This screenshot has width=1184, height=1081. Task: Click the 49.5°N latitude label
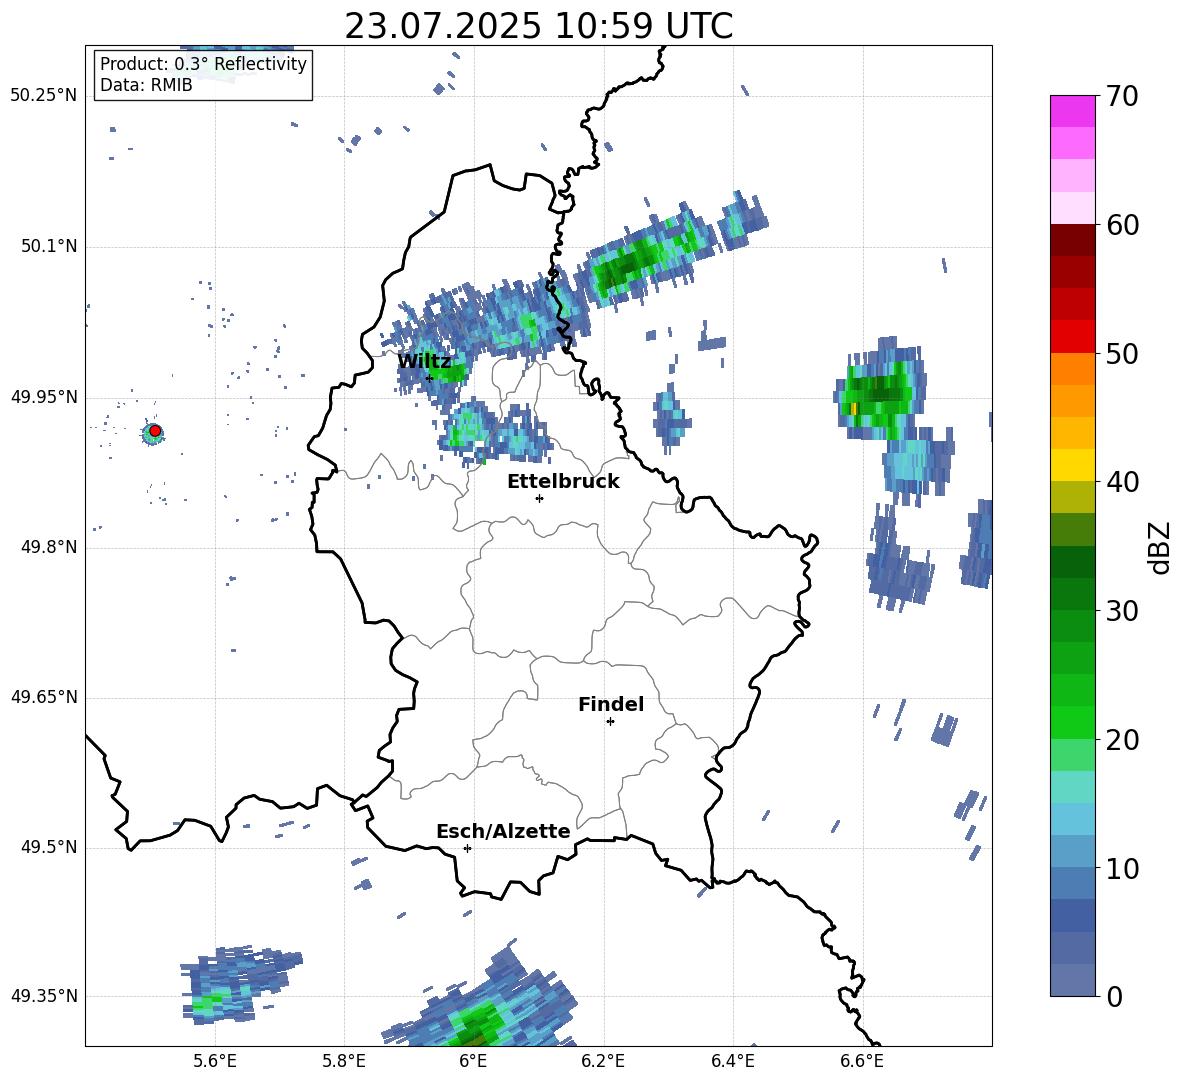point(50,847)
